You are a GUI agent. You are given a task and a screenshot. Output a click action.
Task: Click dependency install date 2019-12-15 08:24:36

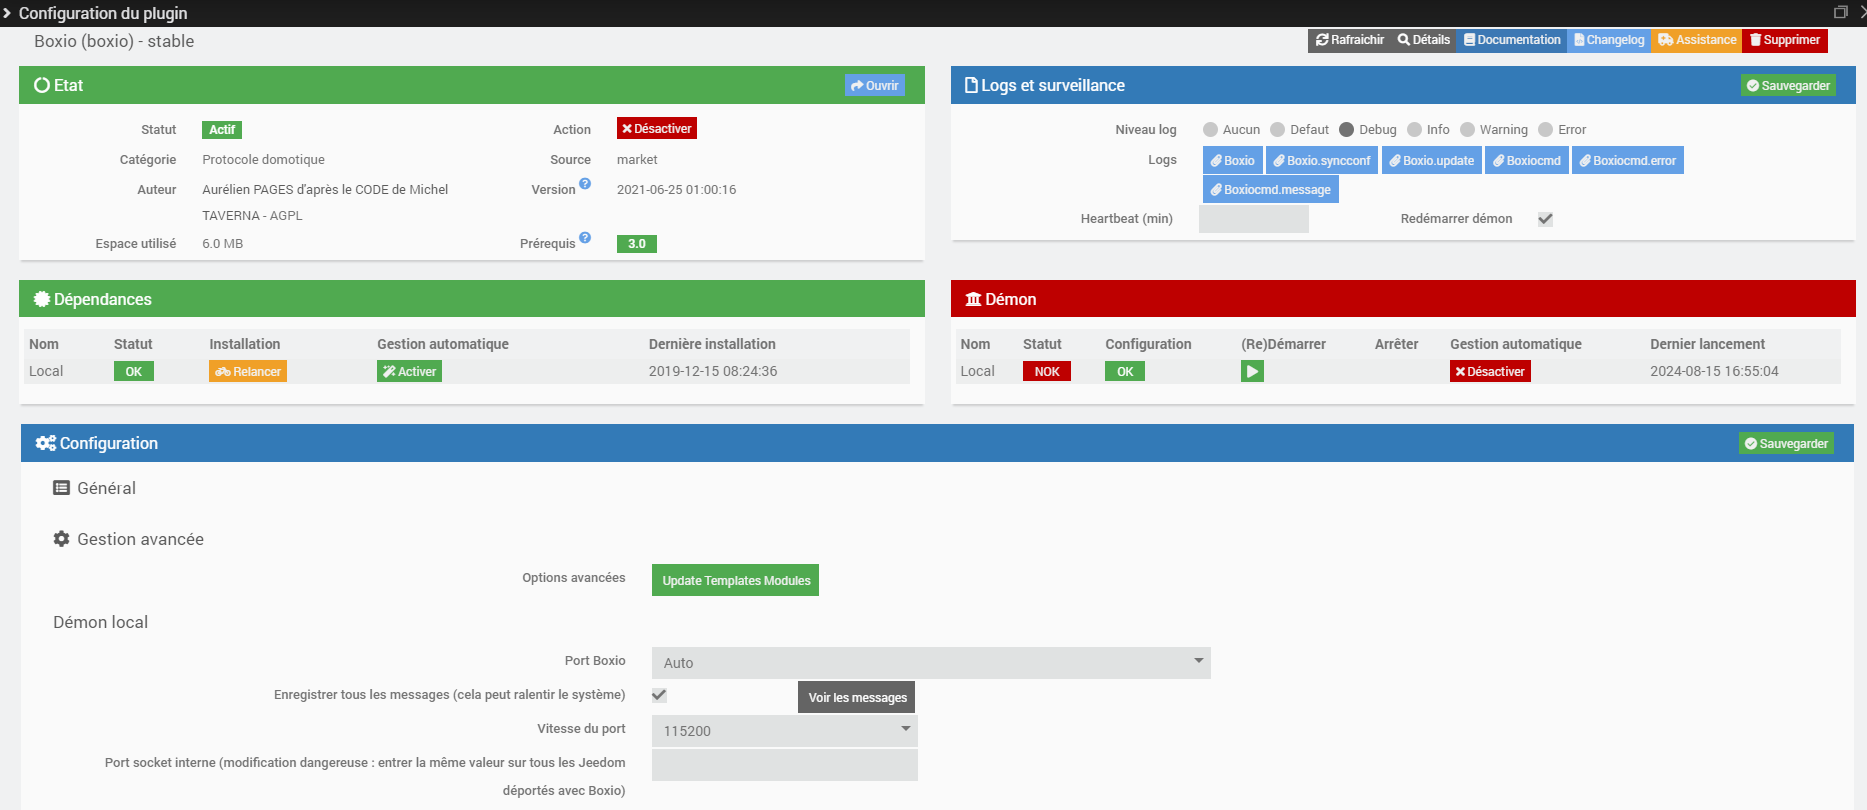point(713,371)
